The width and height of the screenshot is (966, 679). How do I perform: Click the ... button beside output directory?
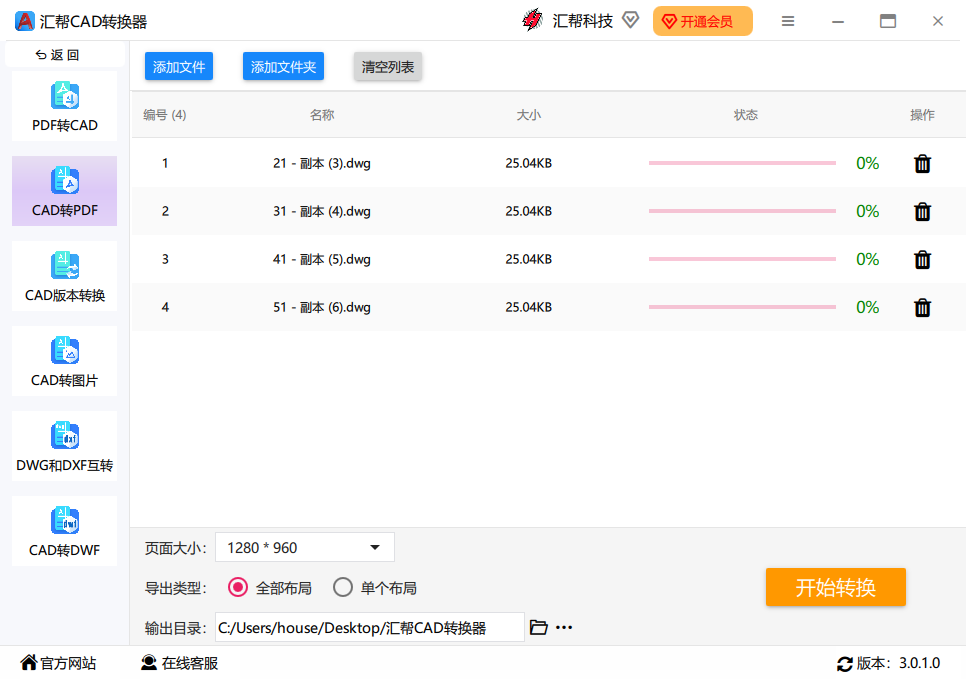pyautogui.click(x=564, y=627)
